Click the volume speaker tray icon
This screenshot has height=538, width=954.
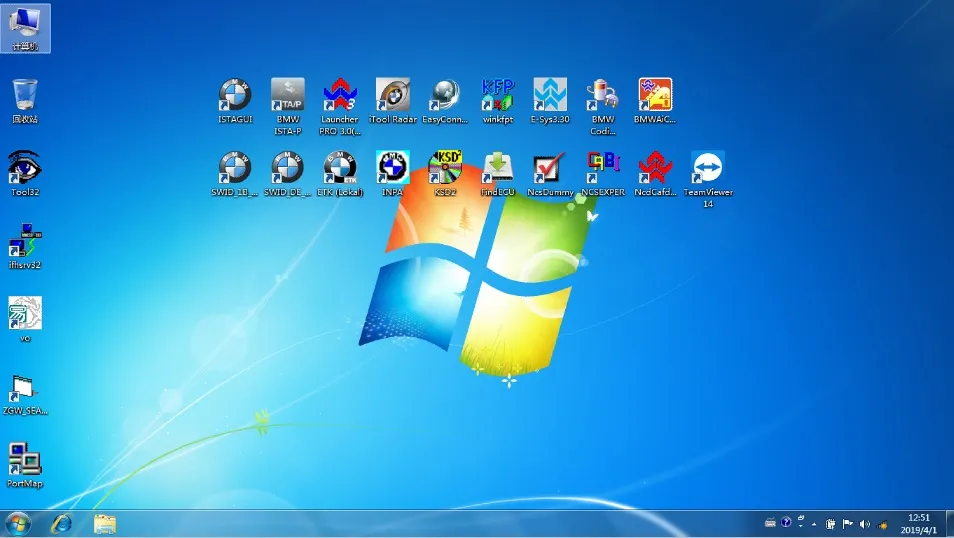[x=864, y=524]
